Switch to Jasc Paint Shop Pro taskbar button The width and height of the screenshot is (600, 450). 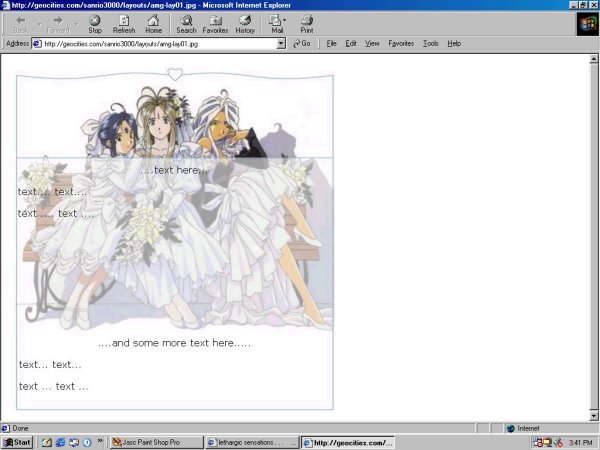tap(157, 442)
